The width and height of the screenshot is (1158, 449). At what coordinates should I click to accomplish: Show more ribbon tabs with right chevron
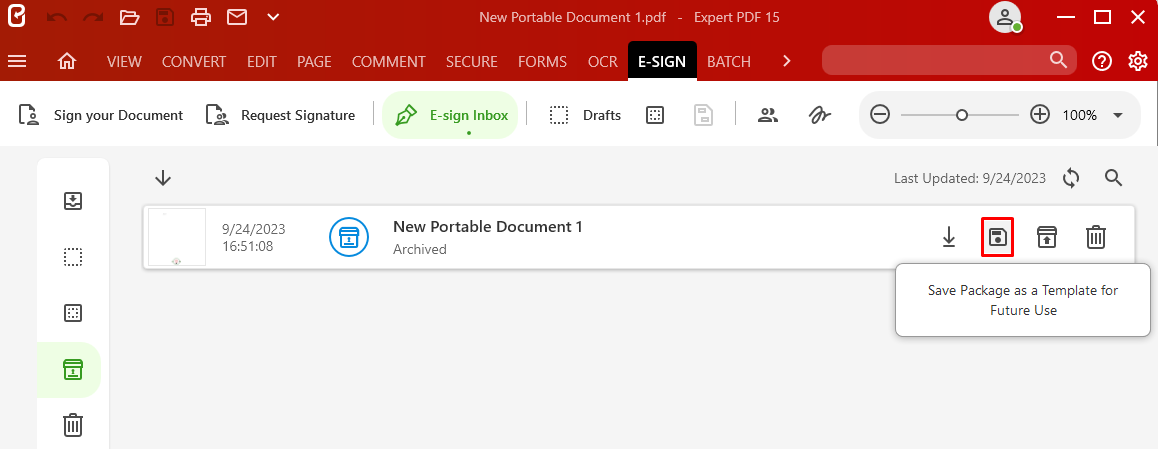787,61
